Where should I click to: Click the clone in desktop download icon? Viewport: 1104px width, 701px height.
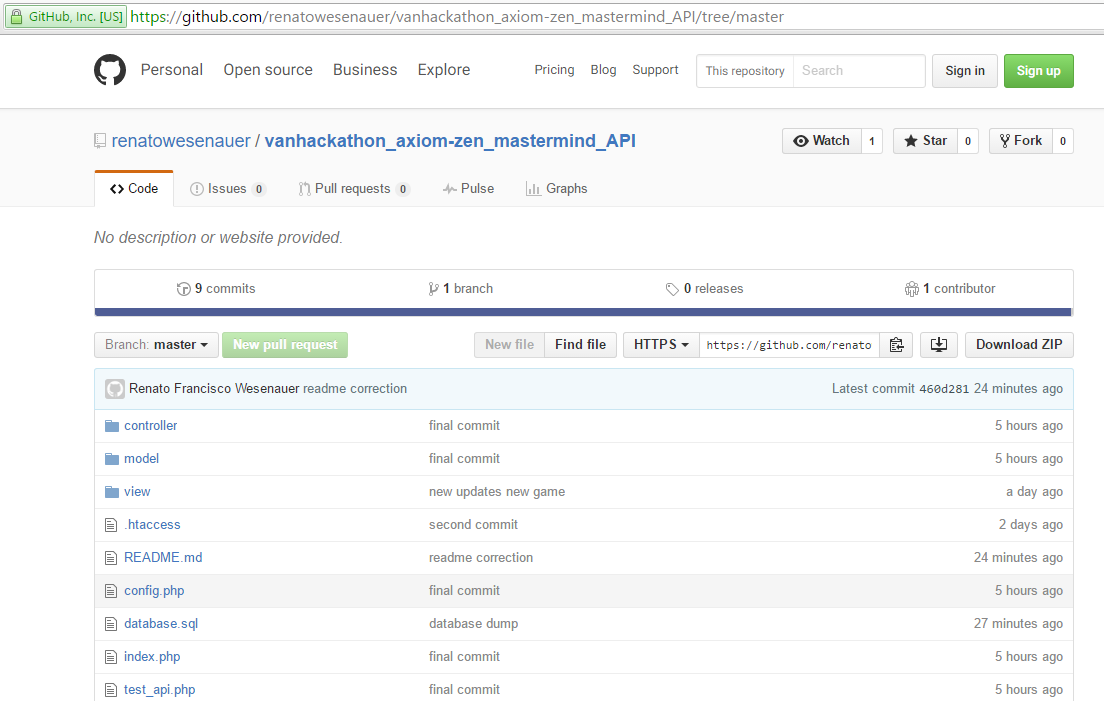[x=939, y=345]
